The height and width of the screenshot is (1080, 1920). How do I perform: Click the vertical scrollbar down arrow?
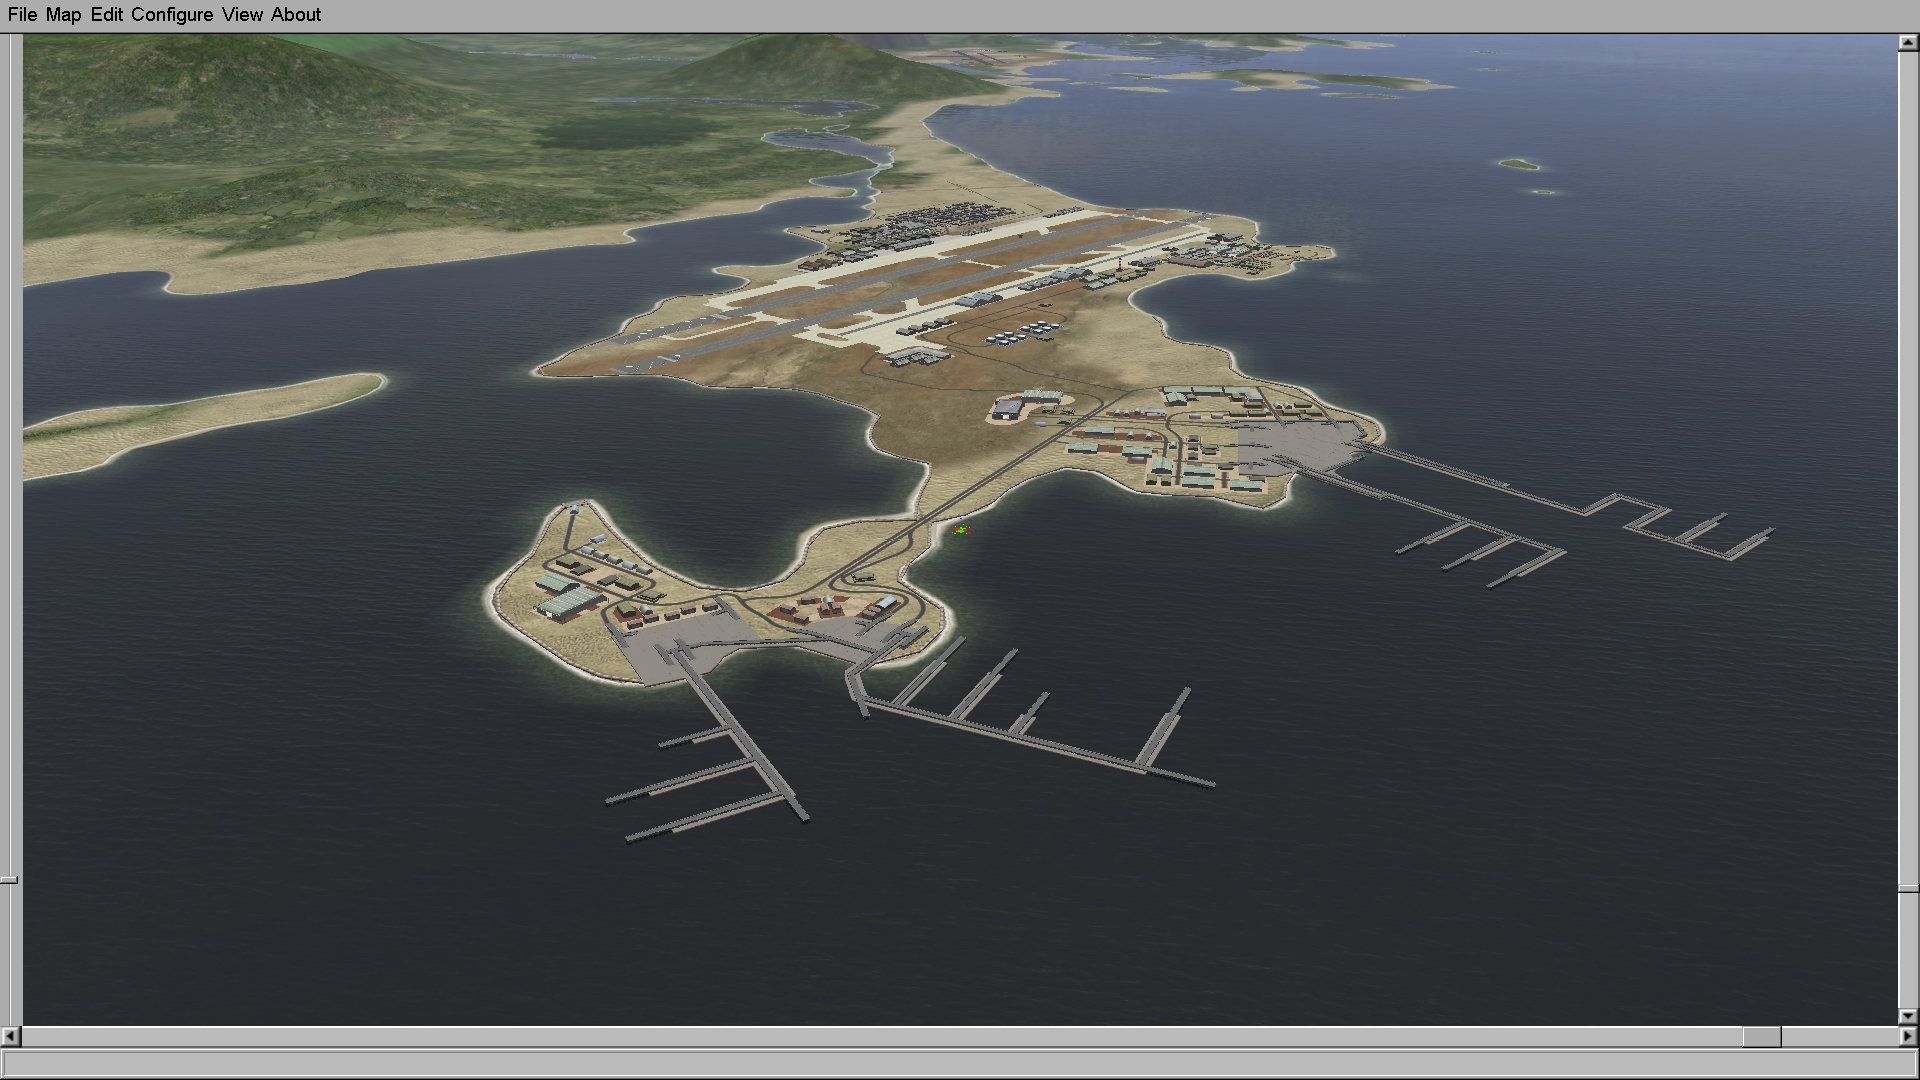click(x=1908, y=1016)
